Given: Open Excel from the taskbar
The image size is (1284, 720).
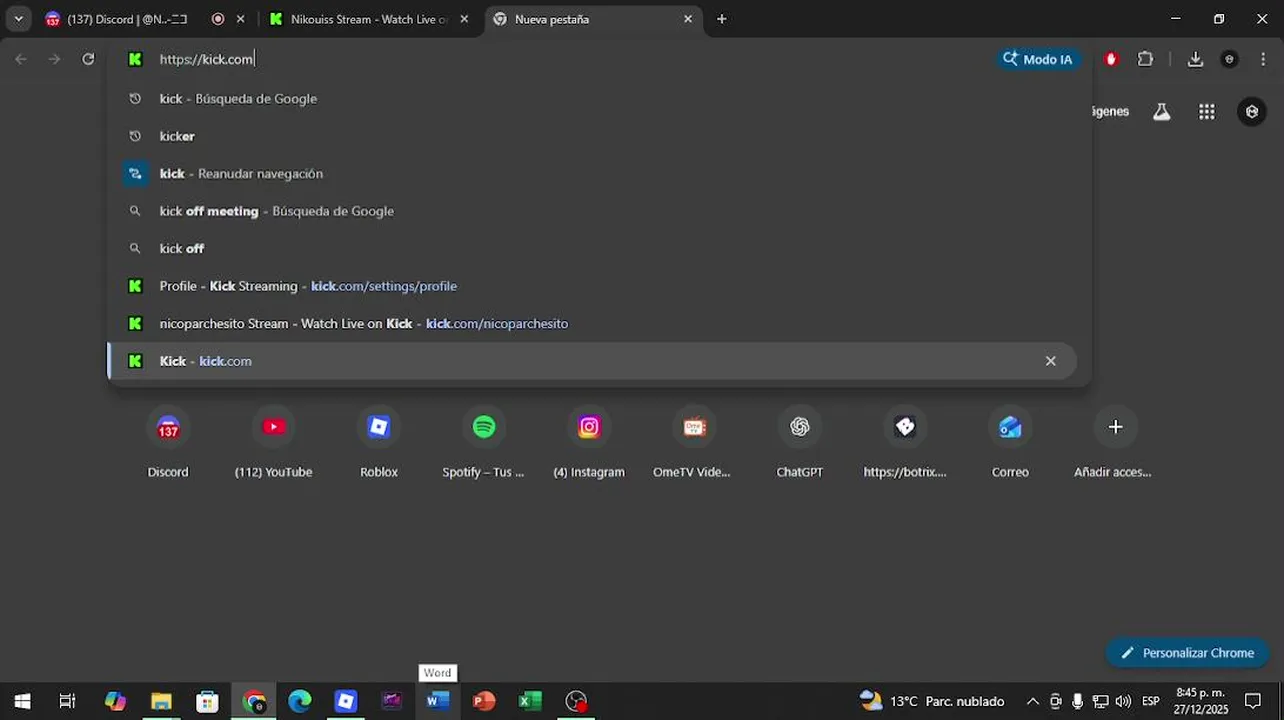Looking at the screenshot, I should [x=530, y=701].
